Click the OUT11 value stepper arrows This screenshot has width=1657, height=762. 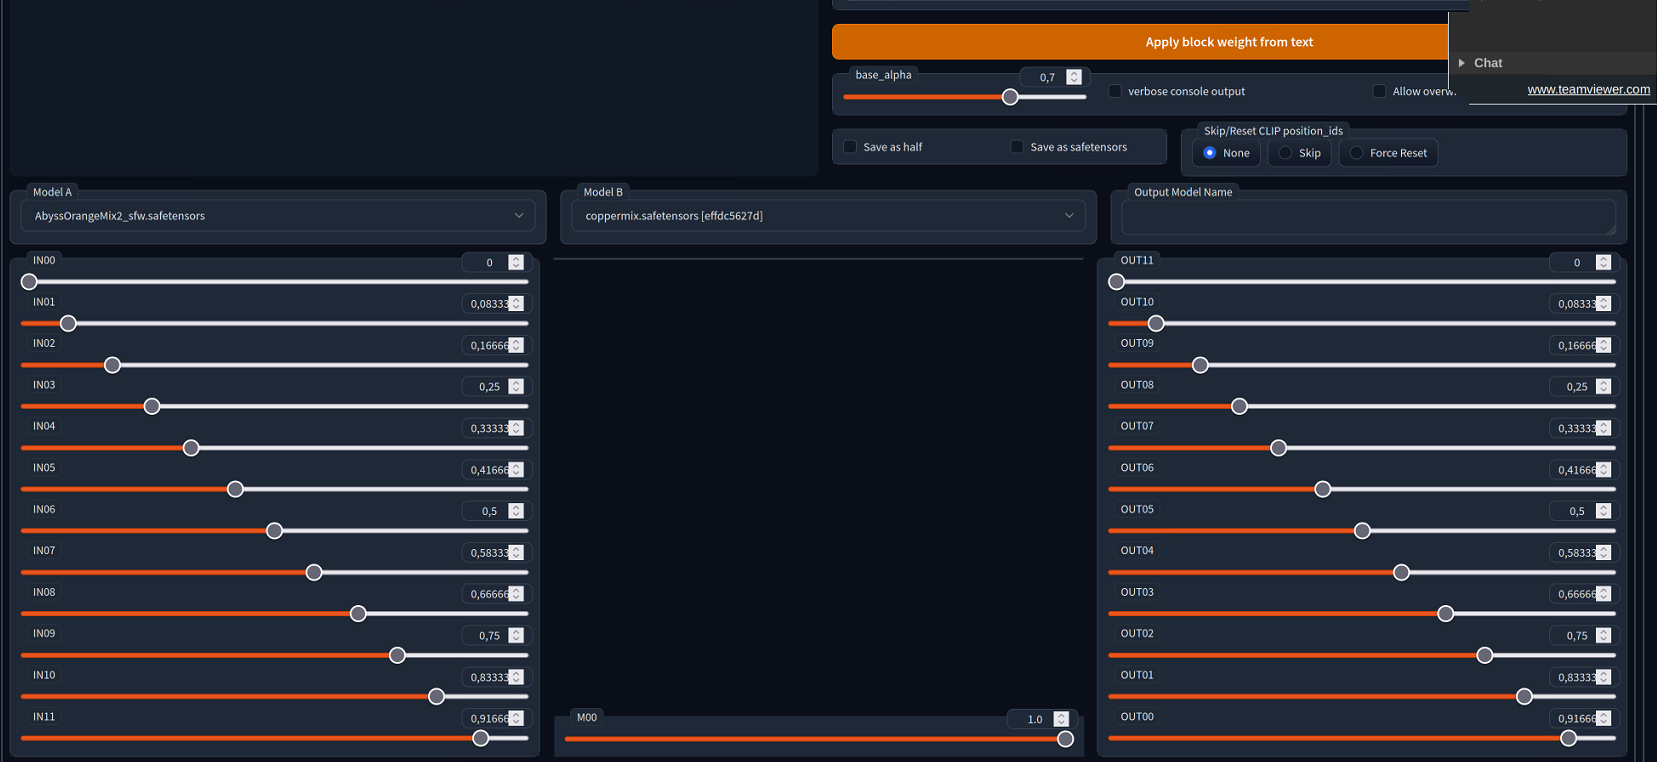click(1603, 262)
